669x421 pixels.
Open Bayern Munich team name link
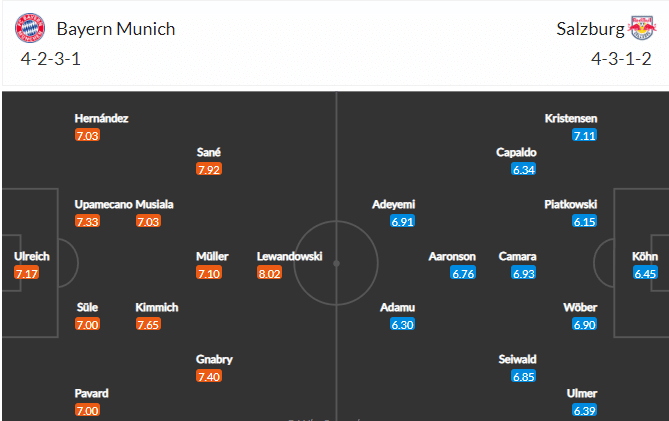116,29
